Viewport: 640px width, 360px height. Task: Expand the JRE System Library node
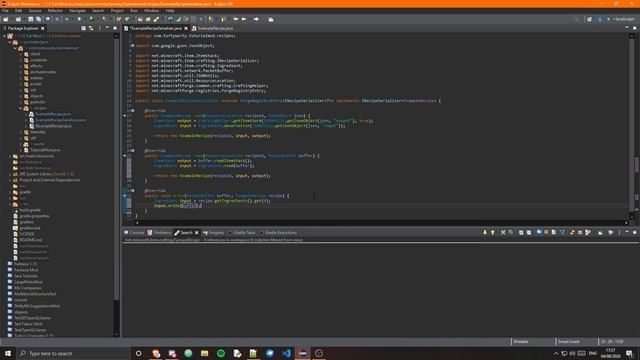pyautogui.click(x=10, y=174)
